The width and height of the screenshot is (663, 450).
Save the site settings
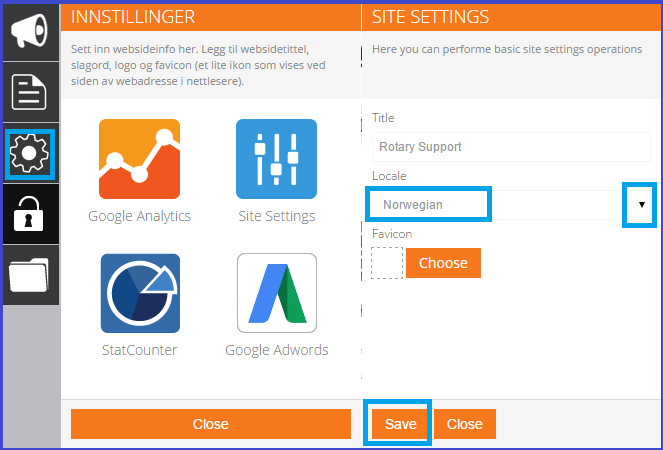[x=400, y=424]
